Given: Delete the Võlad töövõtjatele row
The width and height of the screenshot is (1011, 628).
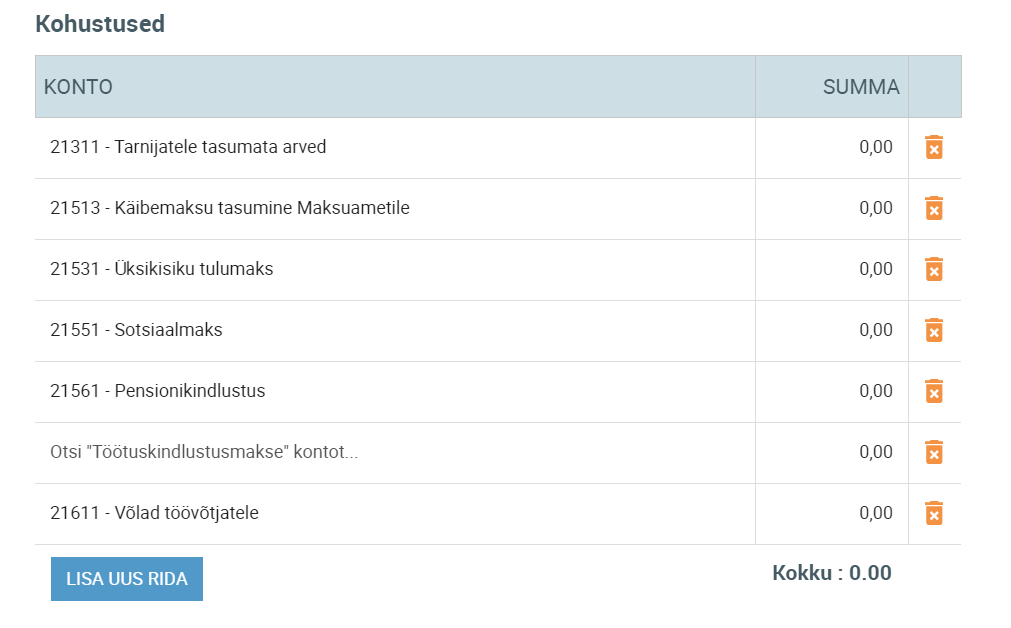Looking at the screenshot, I should (x=934, y=513).
